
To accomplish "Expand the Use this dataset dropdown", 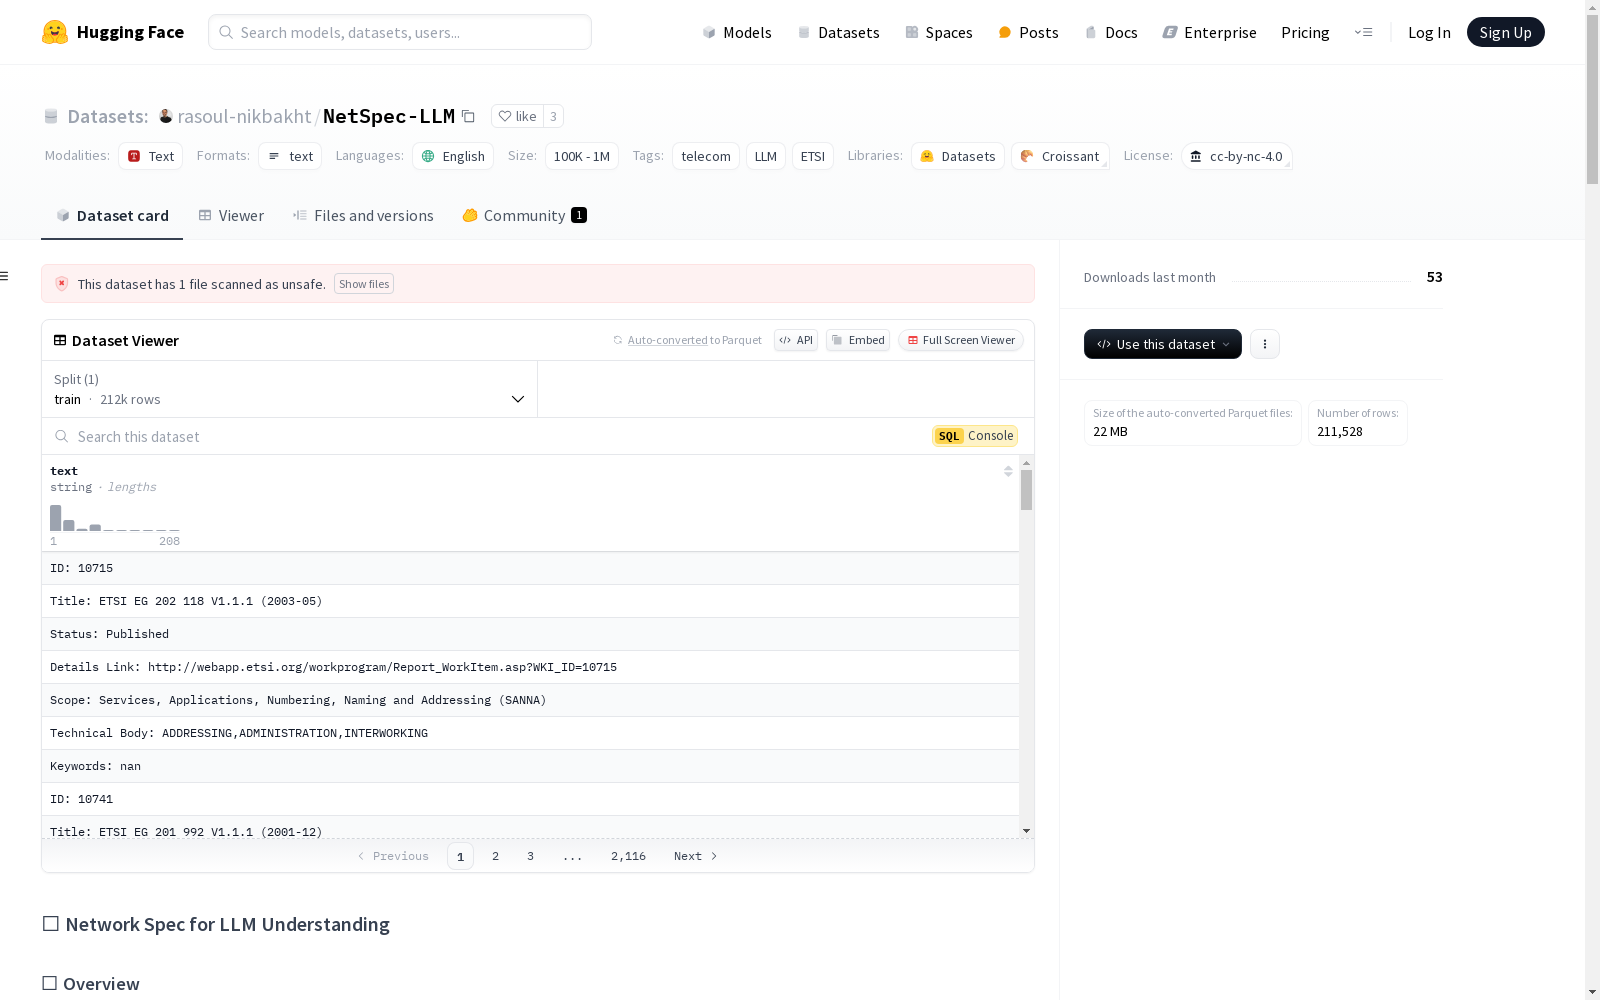I will coord(1163,344).
